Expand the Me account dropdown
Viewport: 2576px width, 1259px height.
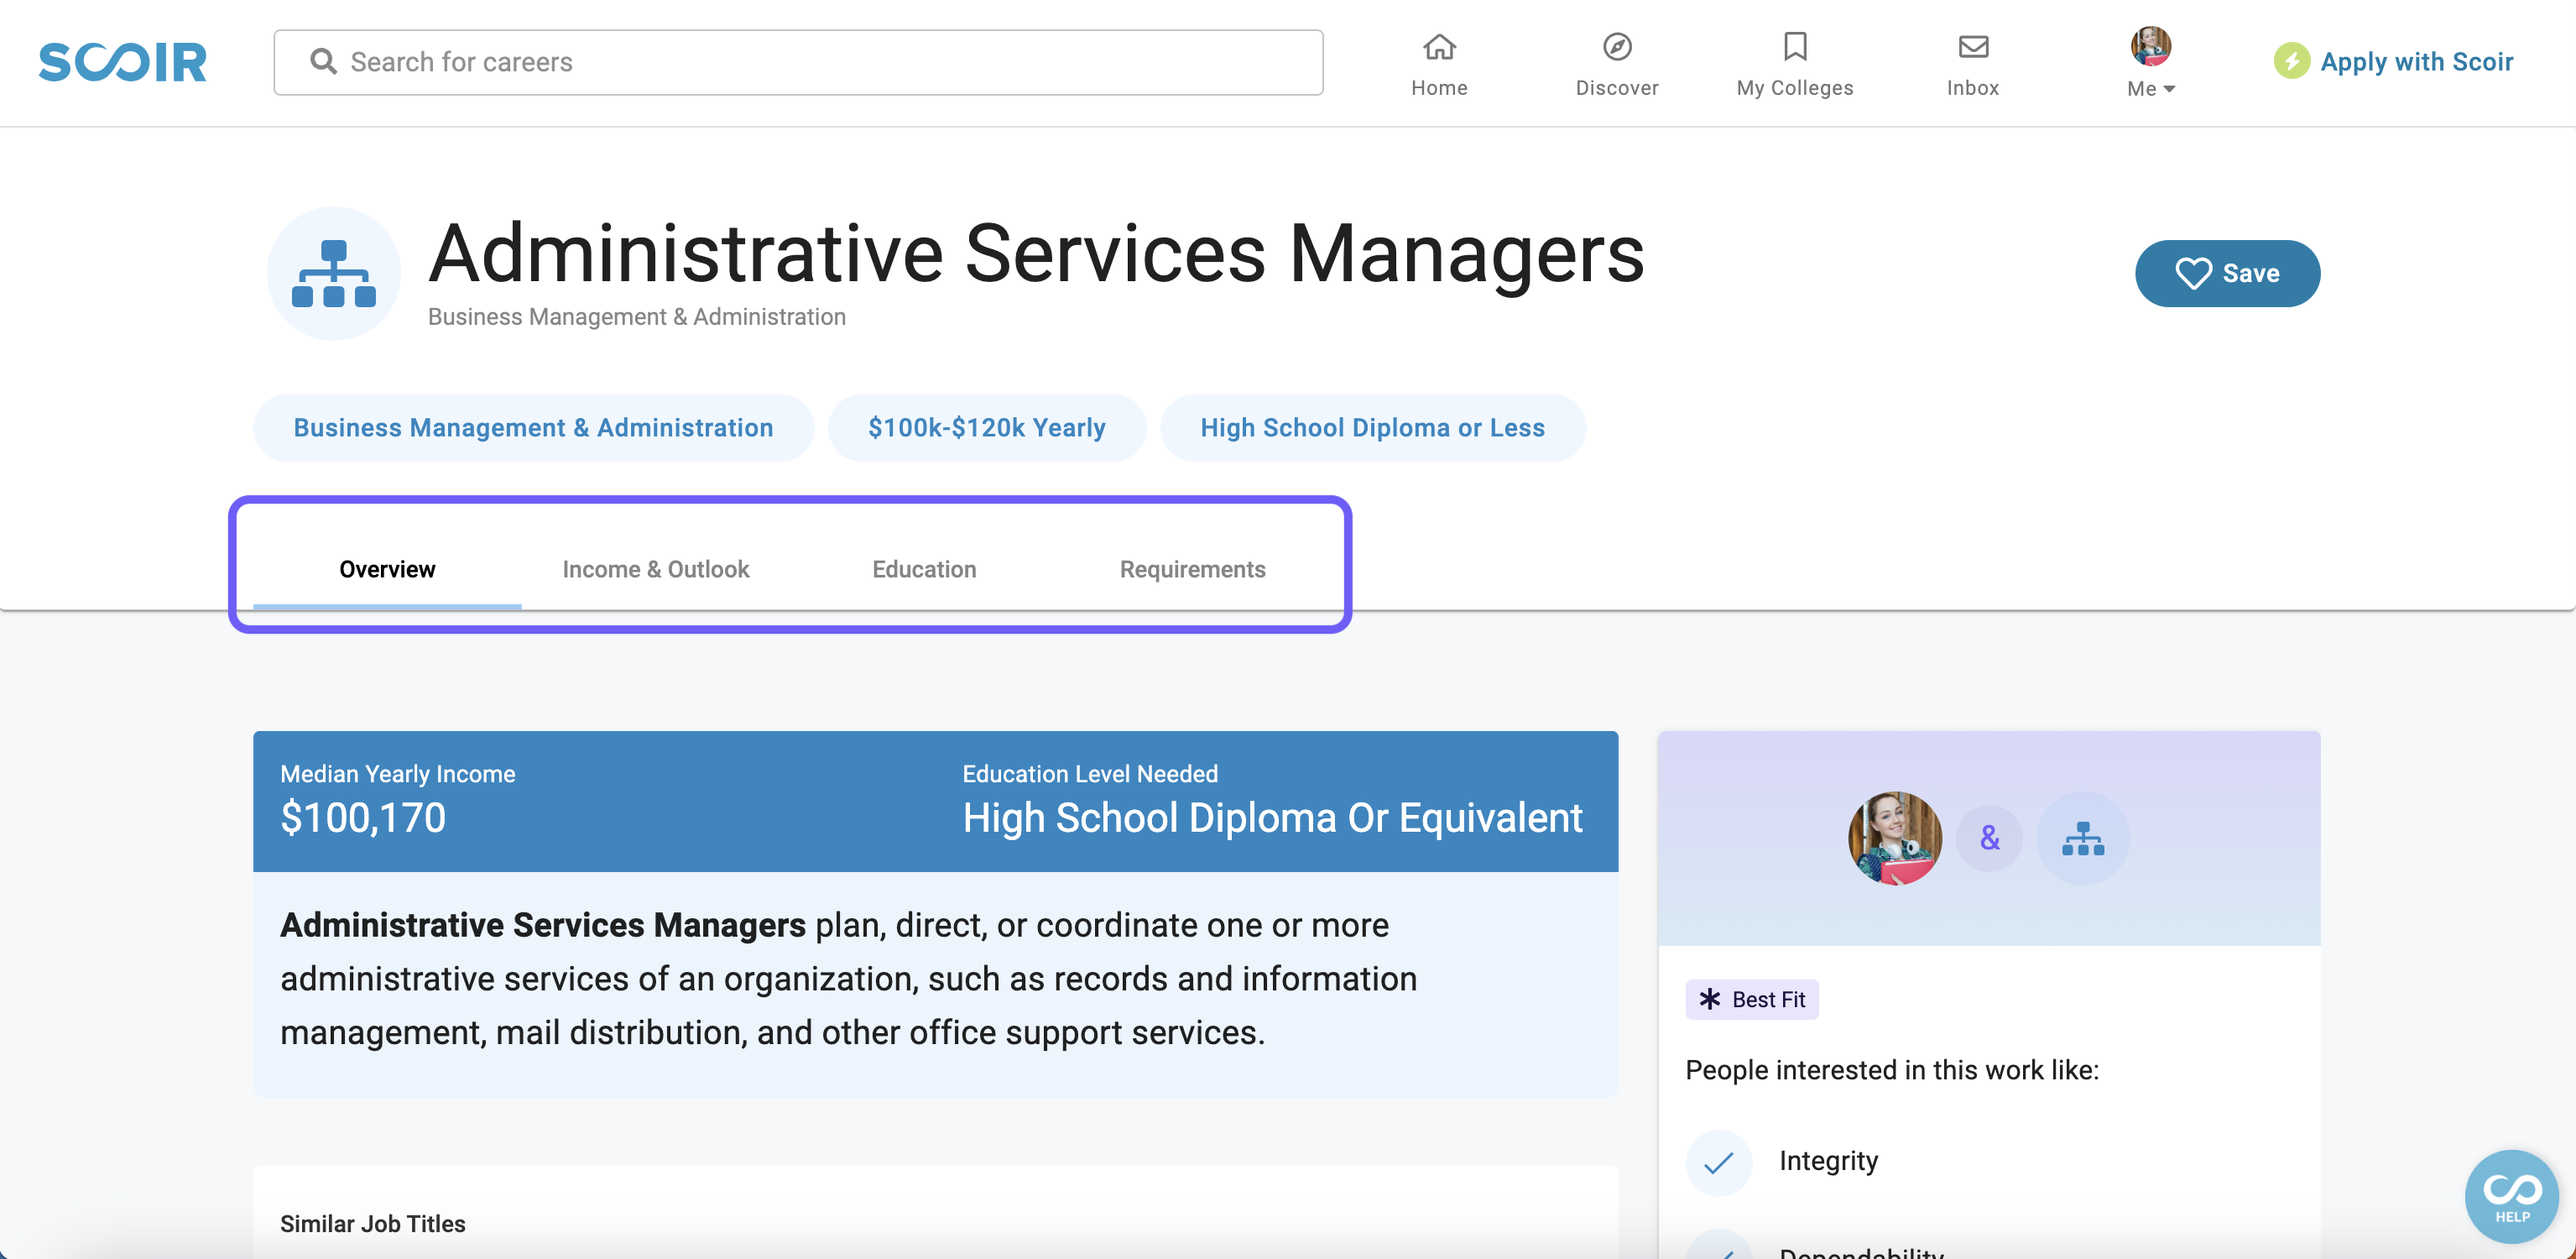coord(2151,88)
